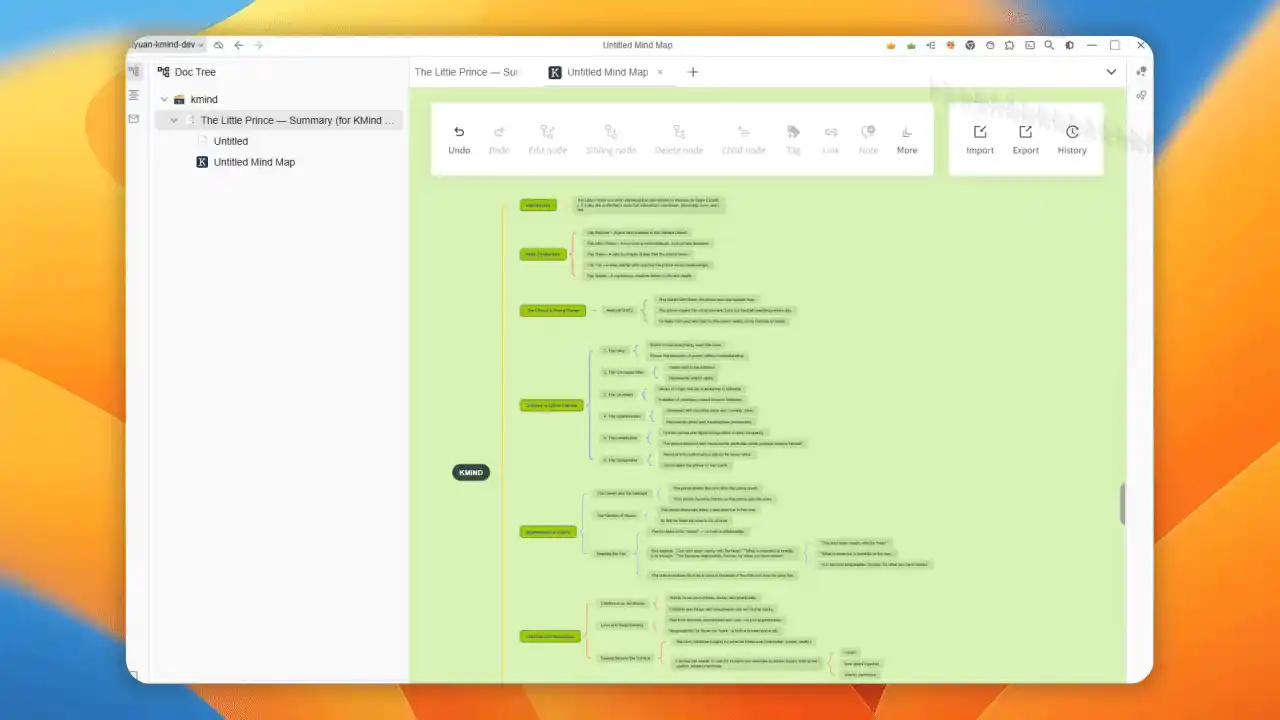Select the Edit node tool

[547, 139]
